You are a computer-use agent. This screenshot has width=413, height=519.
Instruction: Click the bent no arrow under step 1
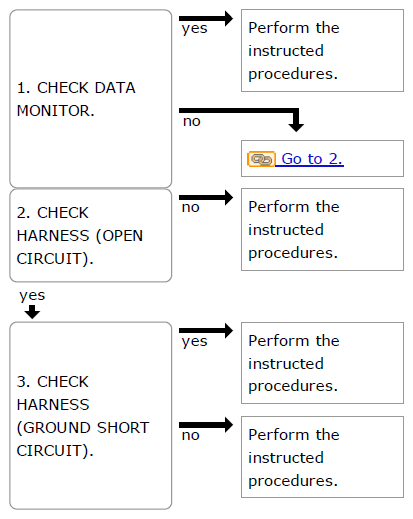coord(241,120)
